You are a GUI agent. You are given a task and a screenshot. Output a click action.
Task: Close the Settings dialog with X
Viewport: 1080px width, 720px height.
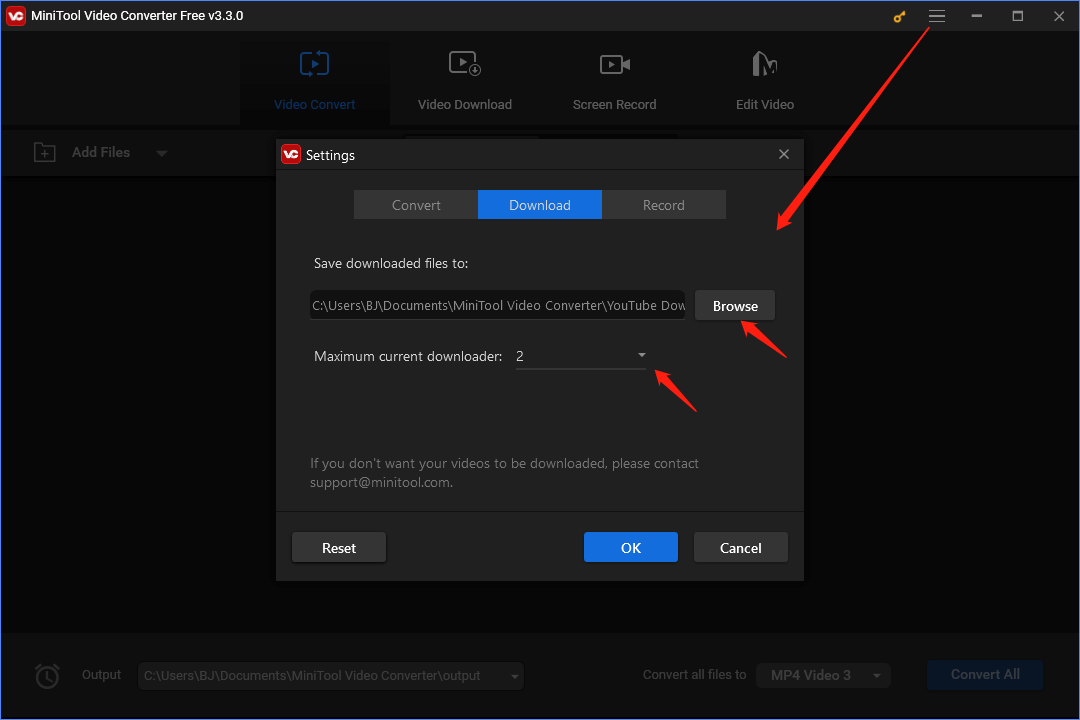click(784, 154)
